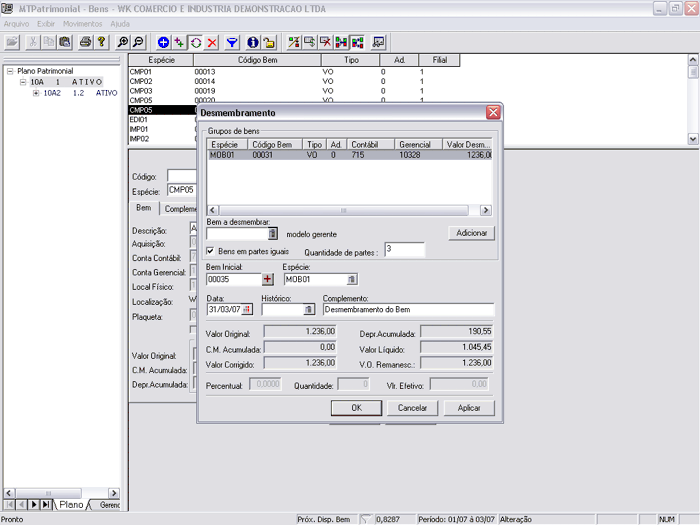
Task: Open lookup beside Bem a desmembrar field
Action: point(273,233)
